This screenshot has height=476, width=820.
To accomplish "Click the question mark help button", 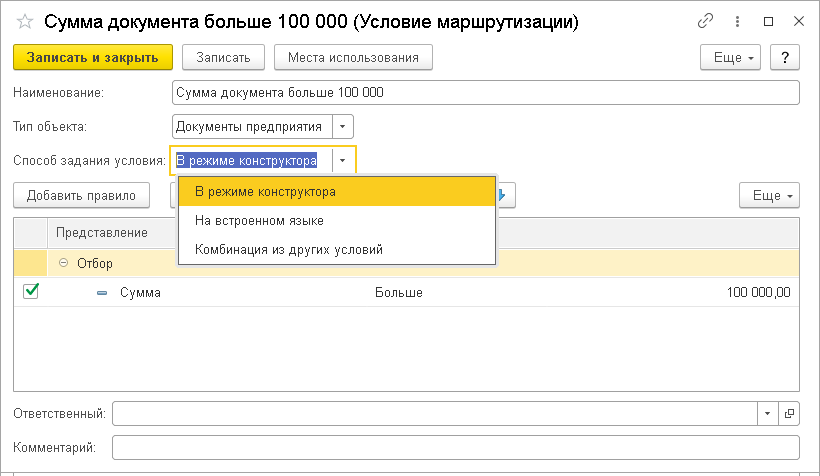I will [786, 58].
